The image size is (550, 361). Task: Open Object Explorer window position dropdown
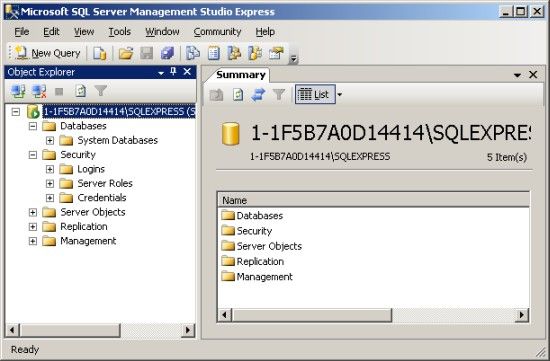coord(161,73)
